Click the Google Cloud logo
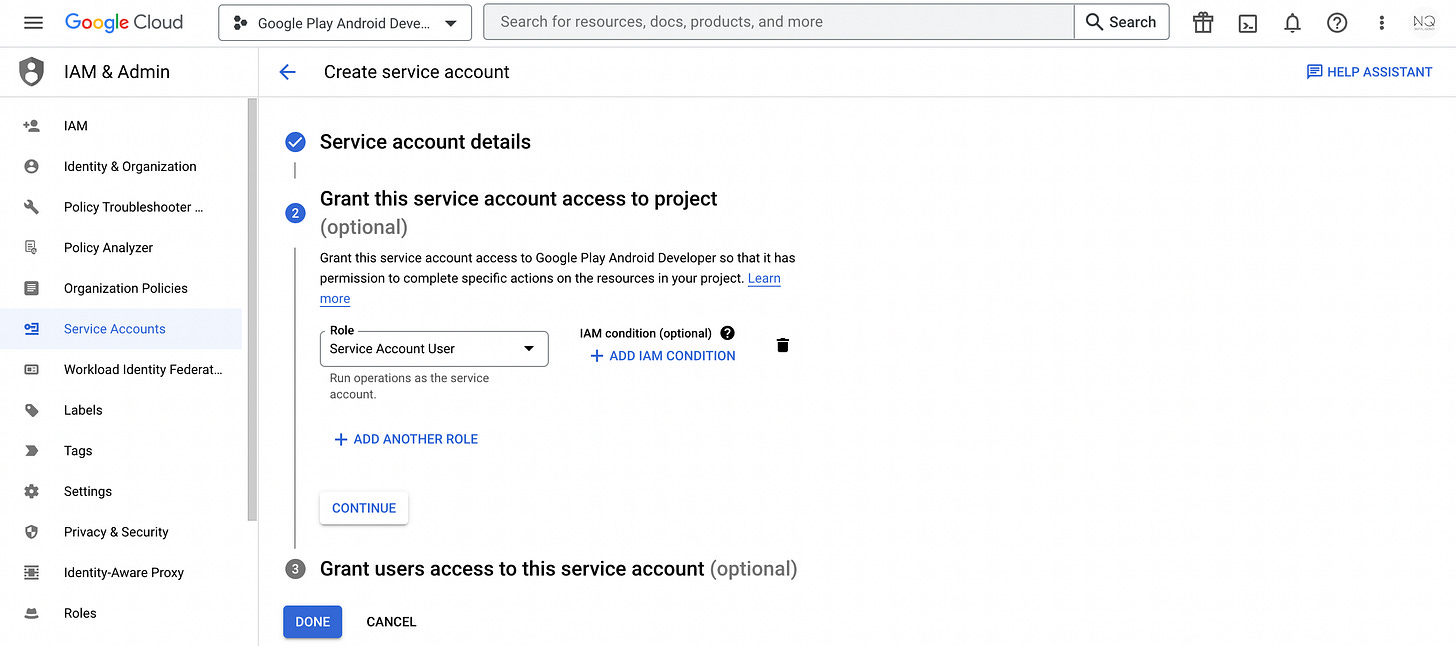This screenshot has height=646, width=1456. [124, 22]
